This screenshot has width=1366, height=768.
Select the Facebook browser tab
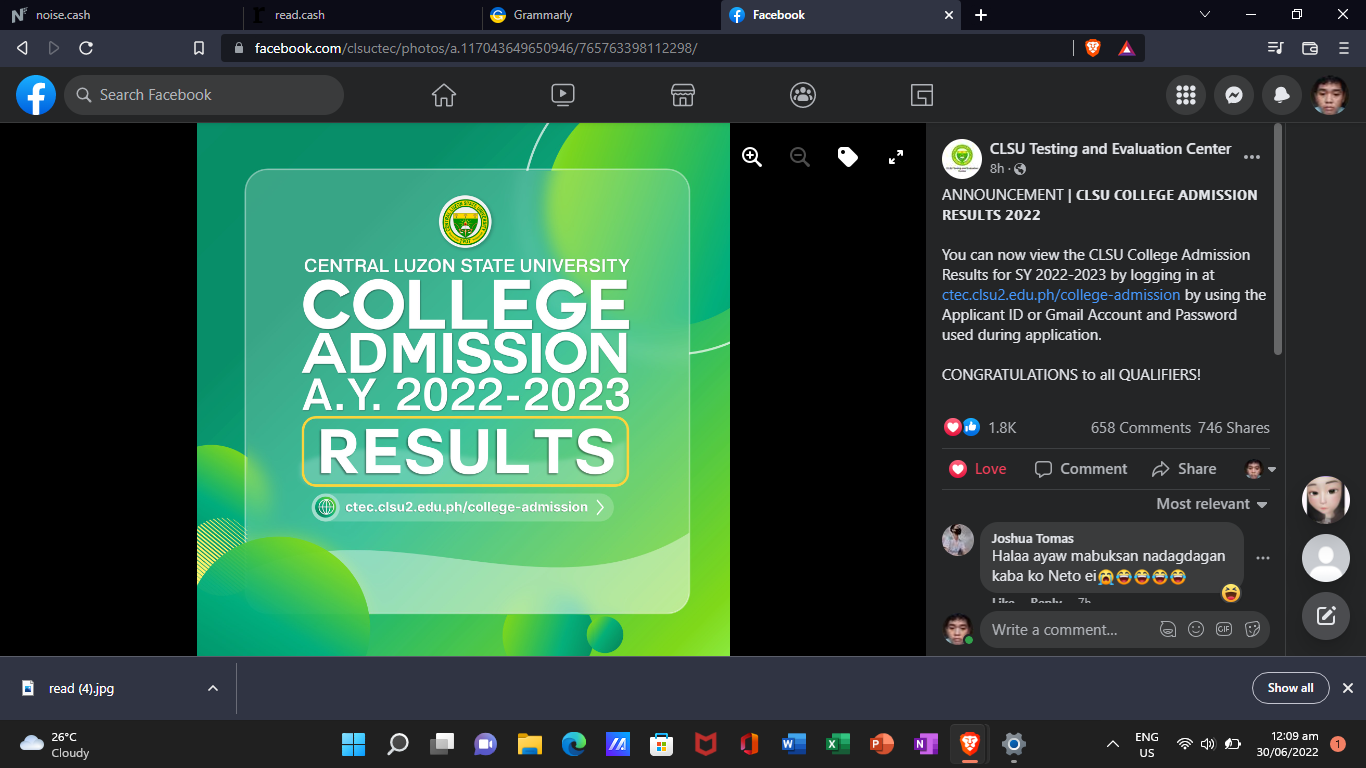pos(840,15)
